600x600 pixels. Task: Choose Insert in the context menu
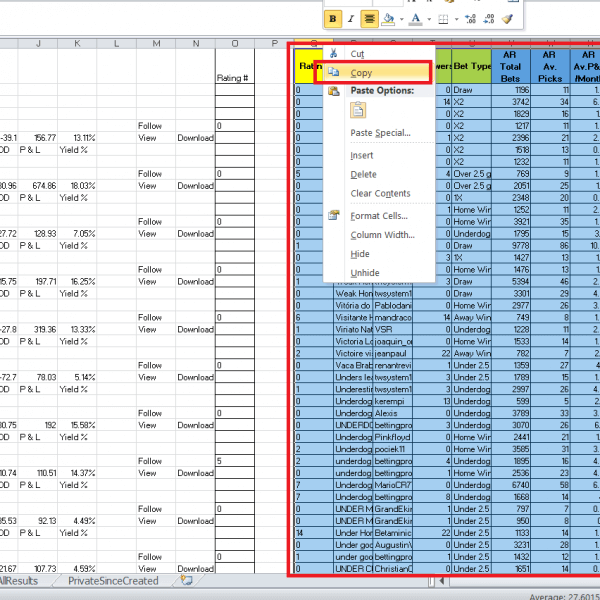(379, 155)
